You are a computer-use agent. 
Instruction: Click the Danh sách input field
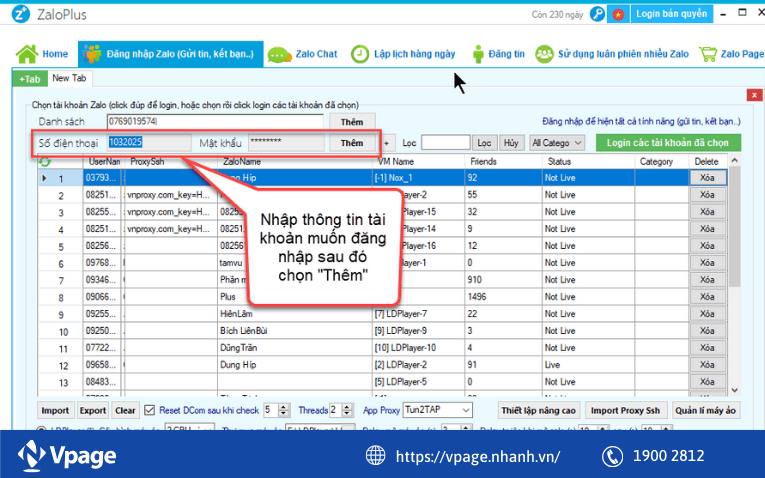[215, 122]
